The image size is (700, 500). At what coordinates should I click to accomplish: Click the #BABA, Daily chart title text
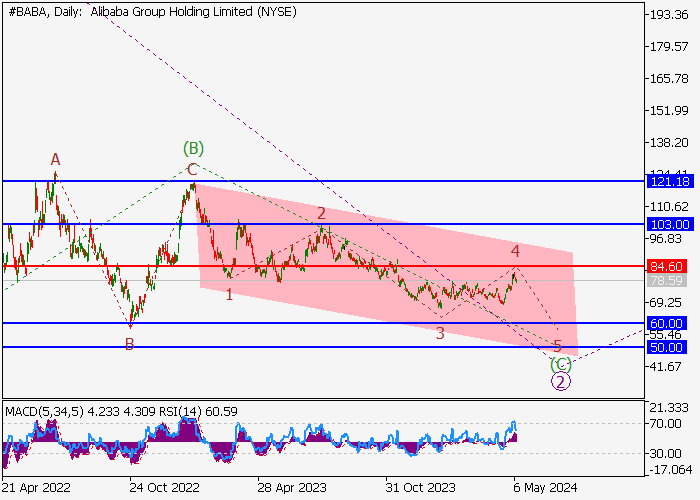coord(152,12)
